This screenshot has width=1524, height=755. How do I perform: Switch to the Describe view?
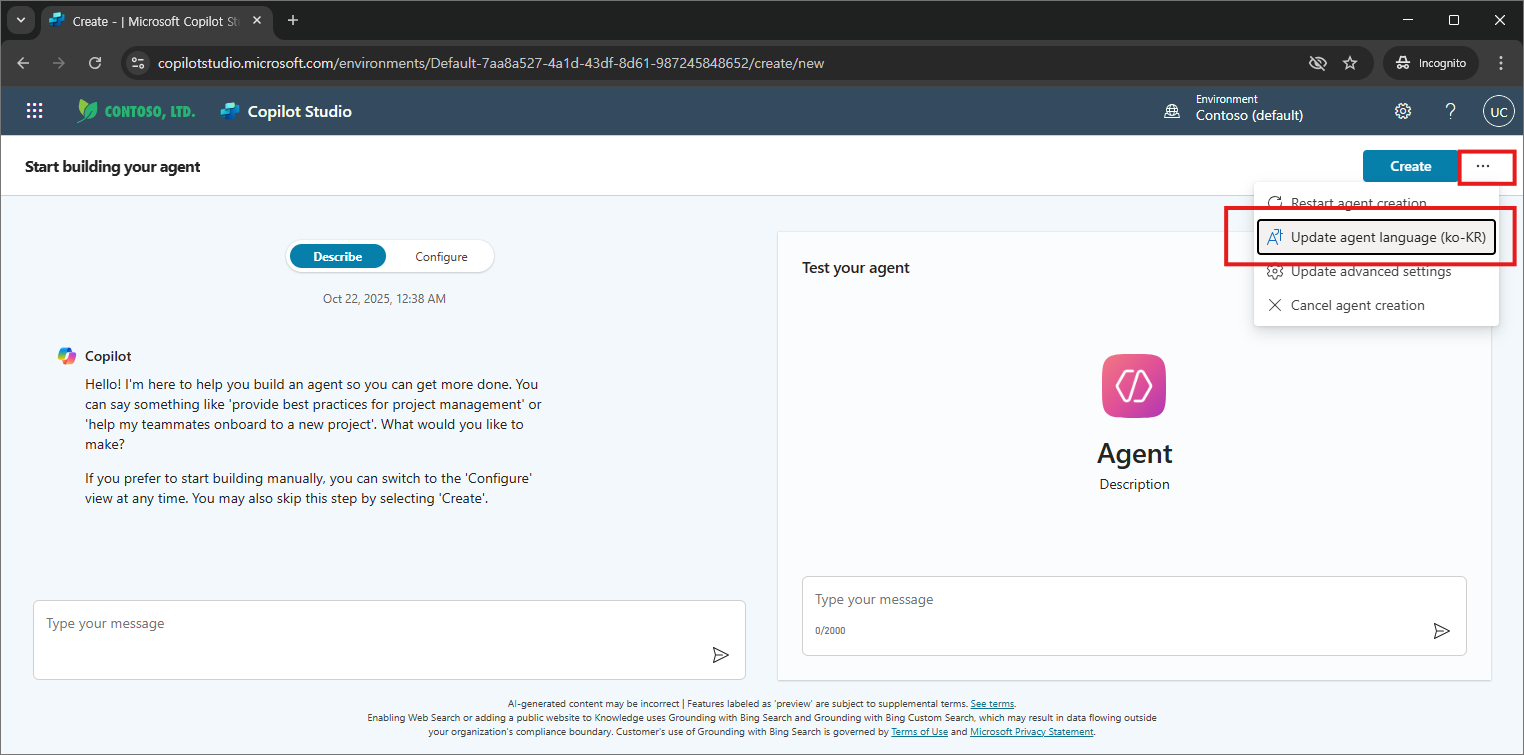(x=338, y=257)
